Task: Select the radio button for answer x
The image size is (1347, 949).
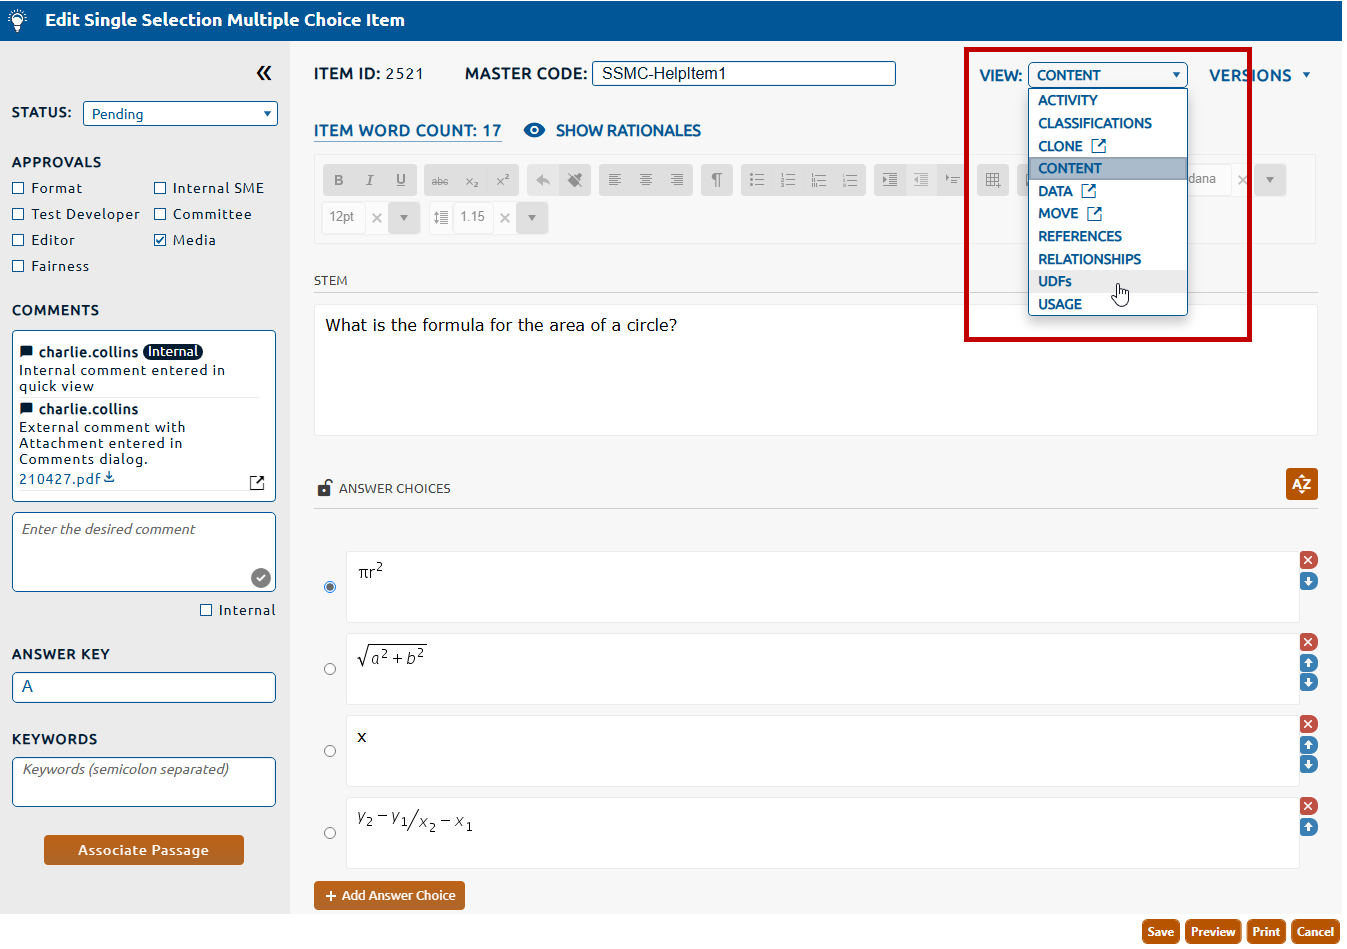Action: (x=330, y=751)
